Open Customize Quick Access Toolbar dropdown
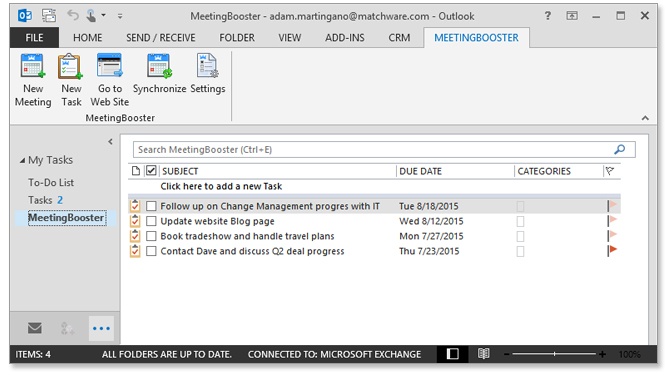This screenshot has width=666, height=376. (120, 16)
